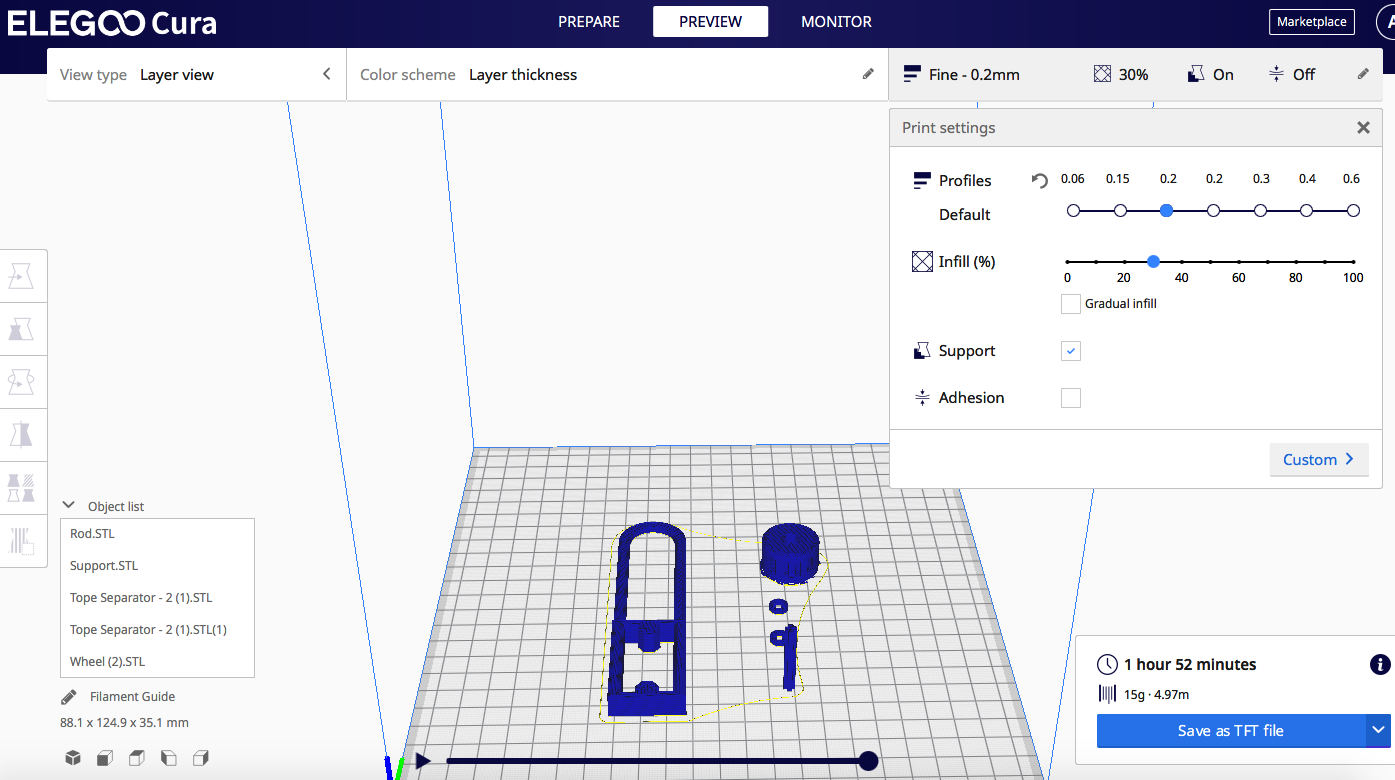Switch camera to the right side view cube
The width and height of the screenshot is (1395, 780).
(201, 758)
